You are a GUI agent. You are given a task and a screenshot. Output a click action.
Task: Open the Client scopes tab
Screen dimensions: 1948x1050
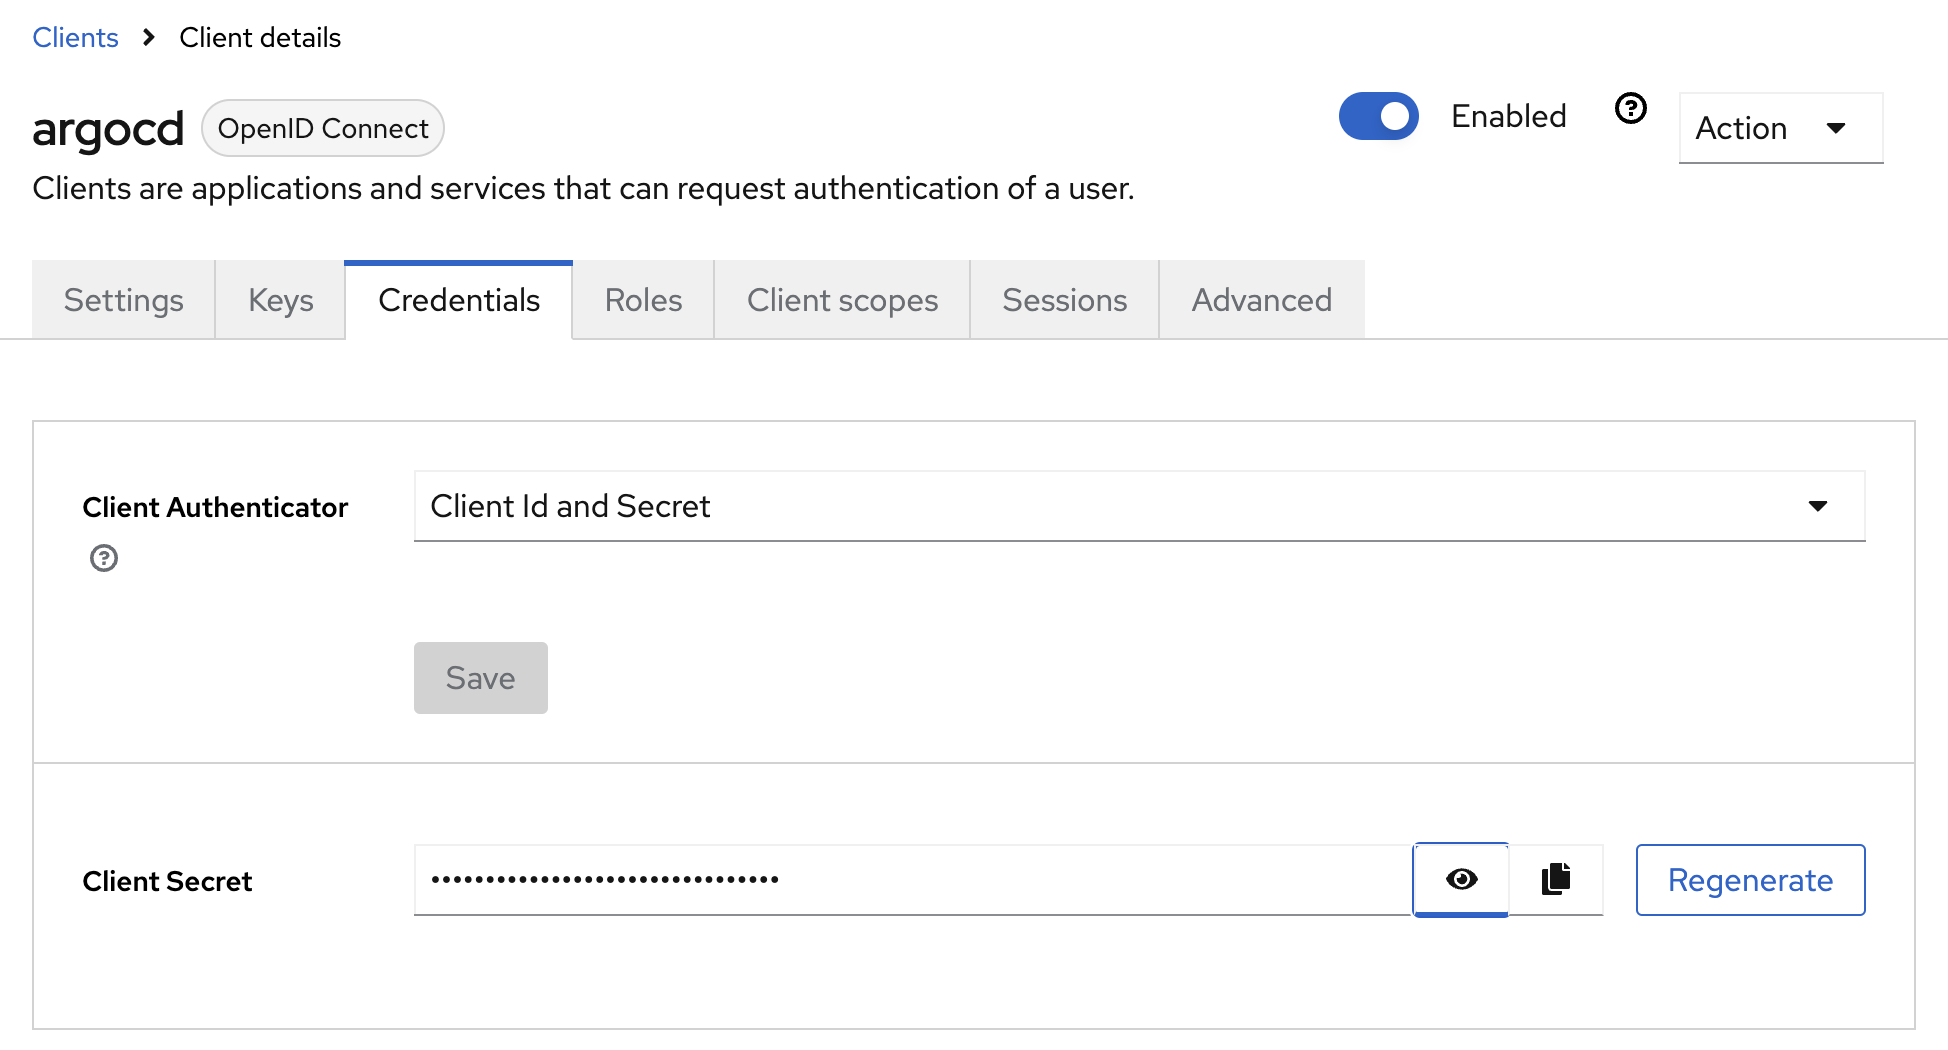pos(842,300)
